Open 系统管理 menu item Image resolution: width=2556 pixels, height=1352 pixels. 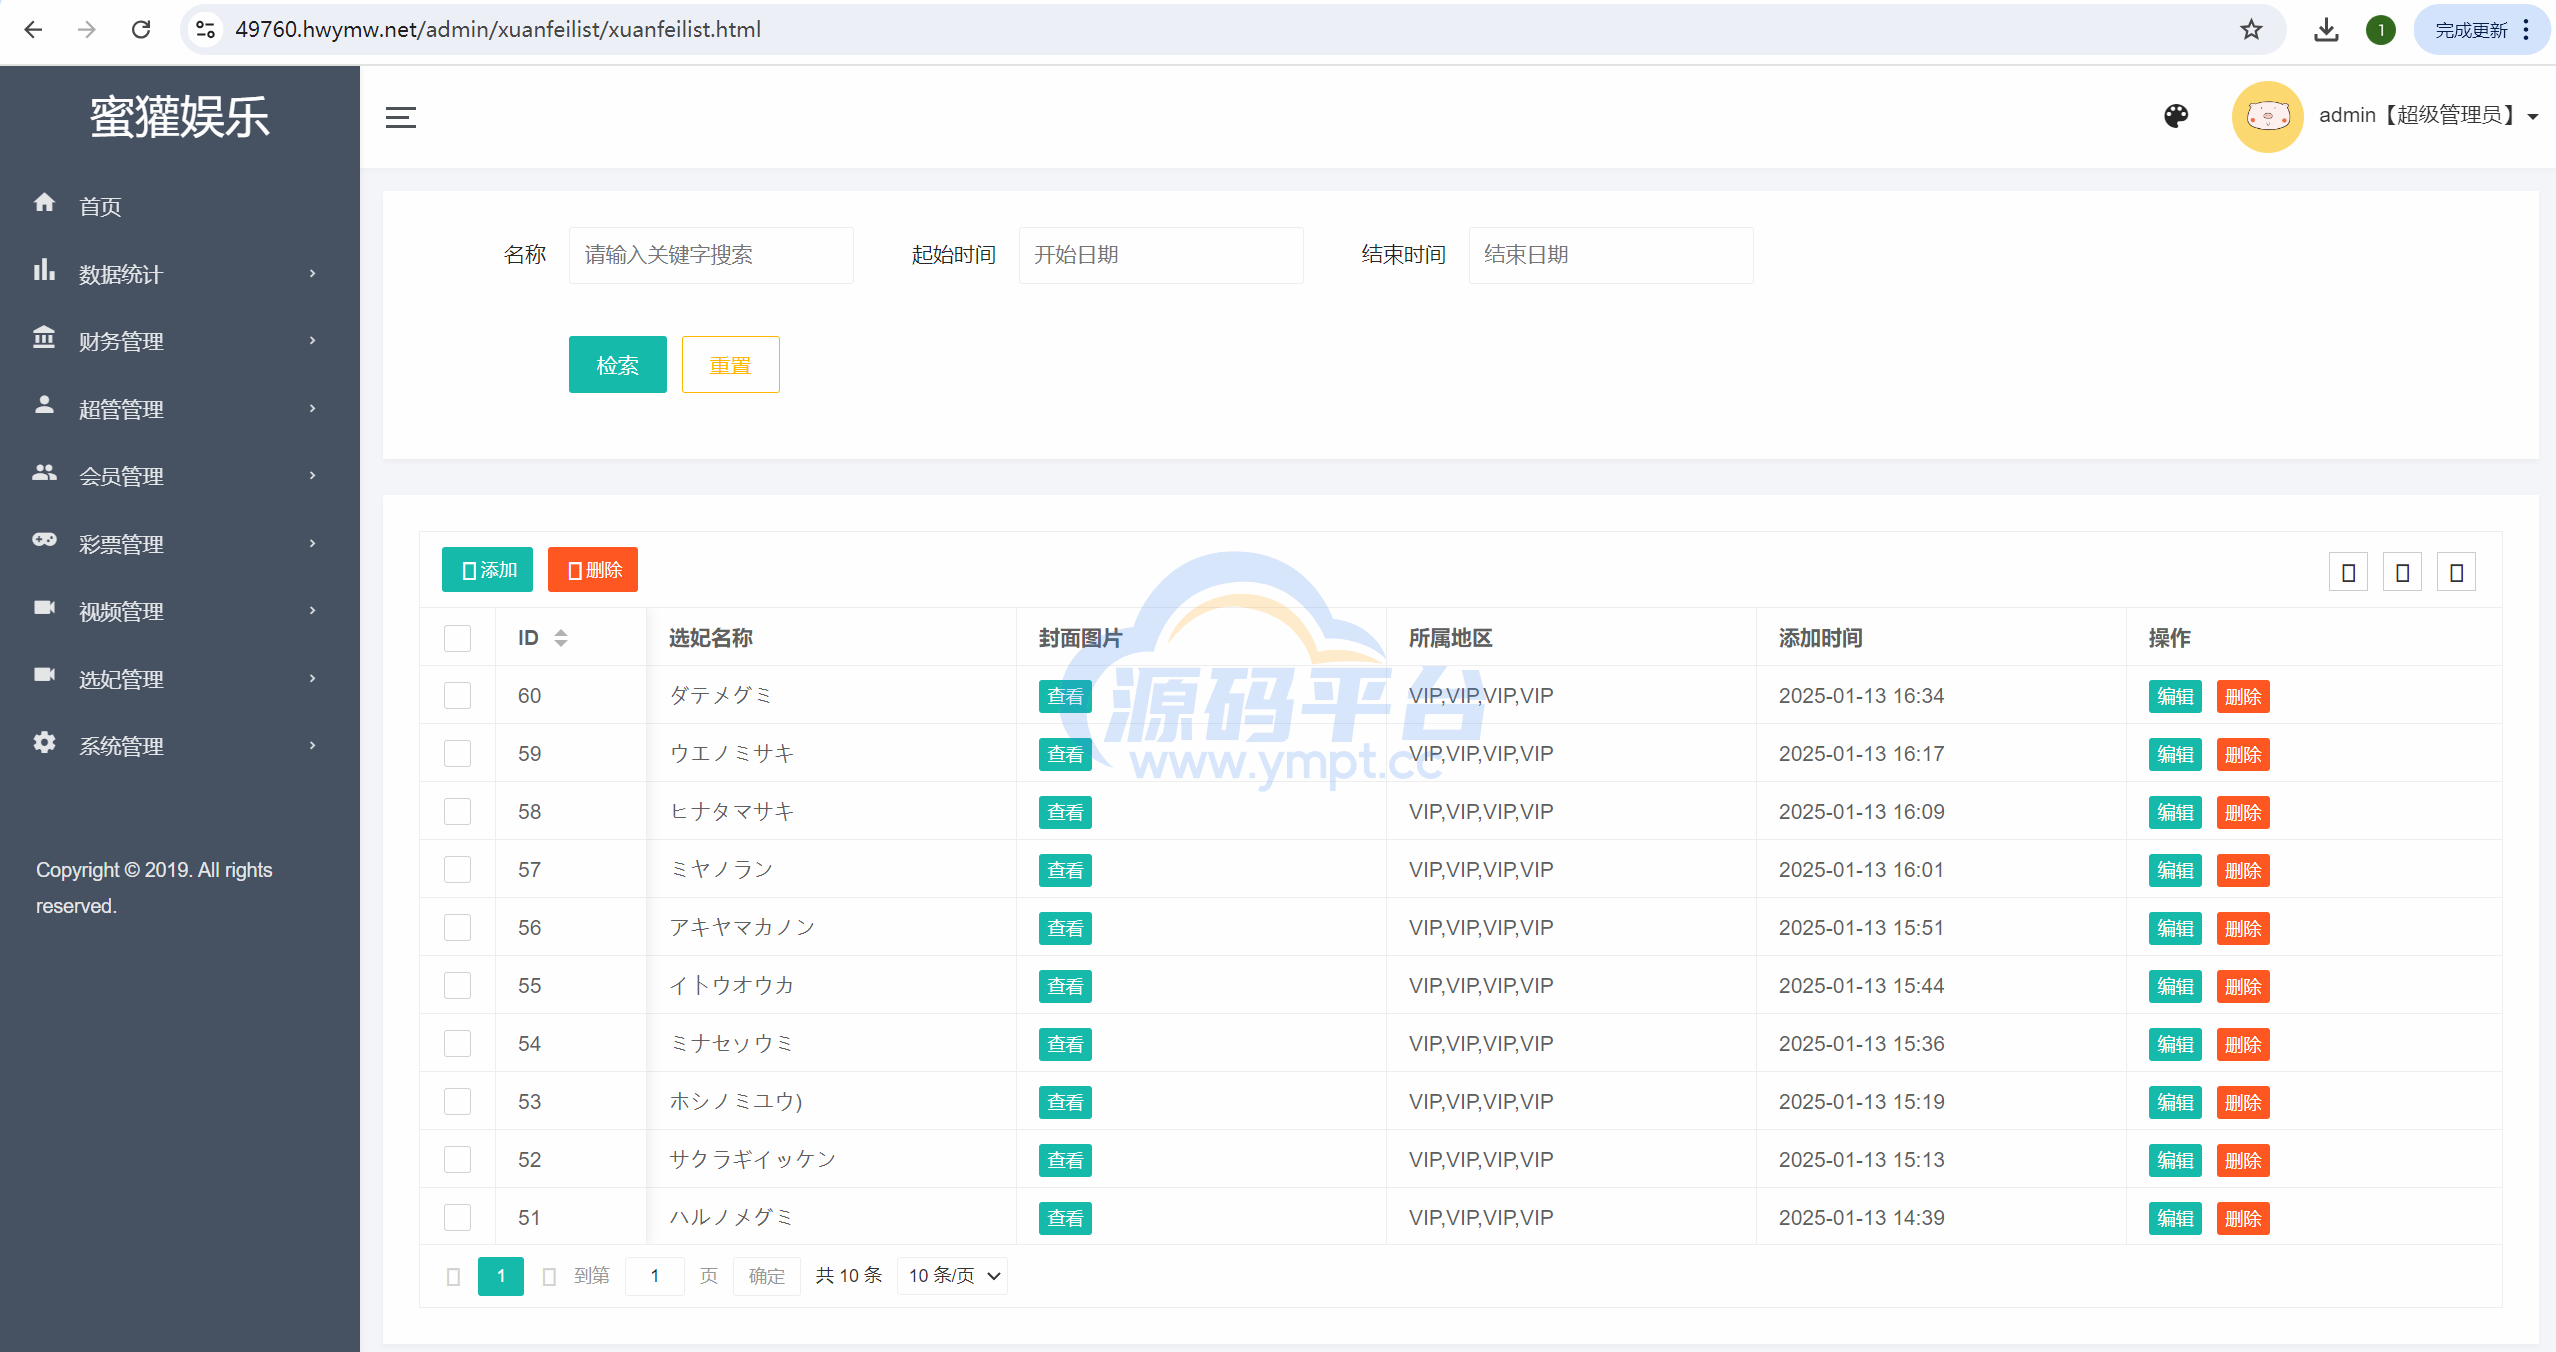[x=121, y=746]
